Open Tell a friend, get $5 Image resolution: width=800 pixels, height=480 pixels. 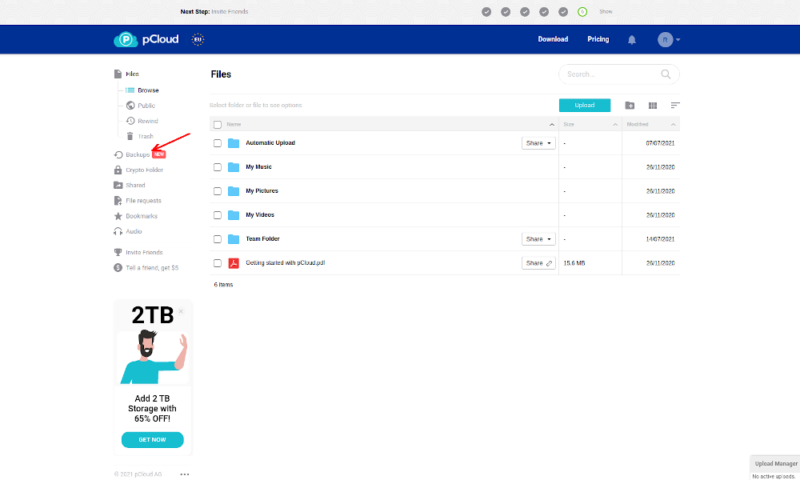146,268
